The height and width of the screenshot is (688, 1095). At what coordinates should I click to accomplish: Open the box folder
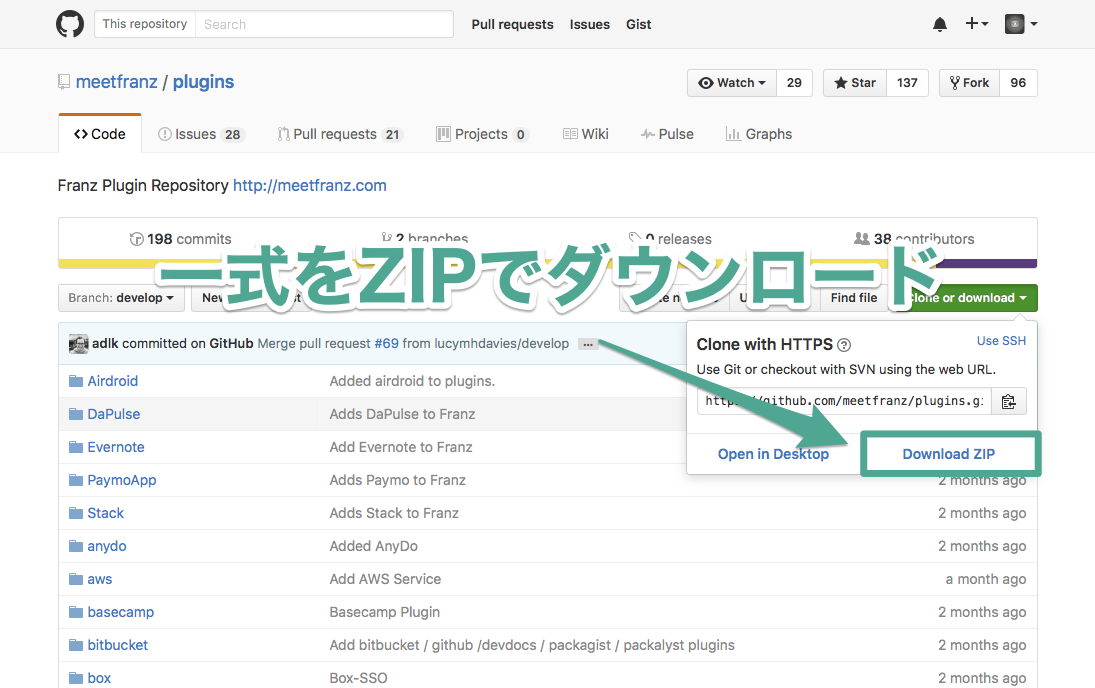point(99,678)
